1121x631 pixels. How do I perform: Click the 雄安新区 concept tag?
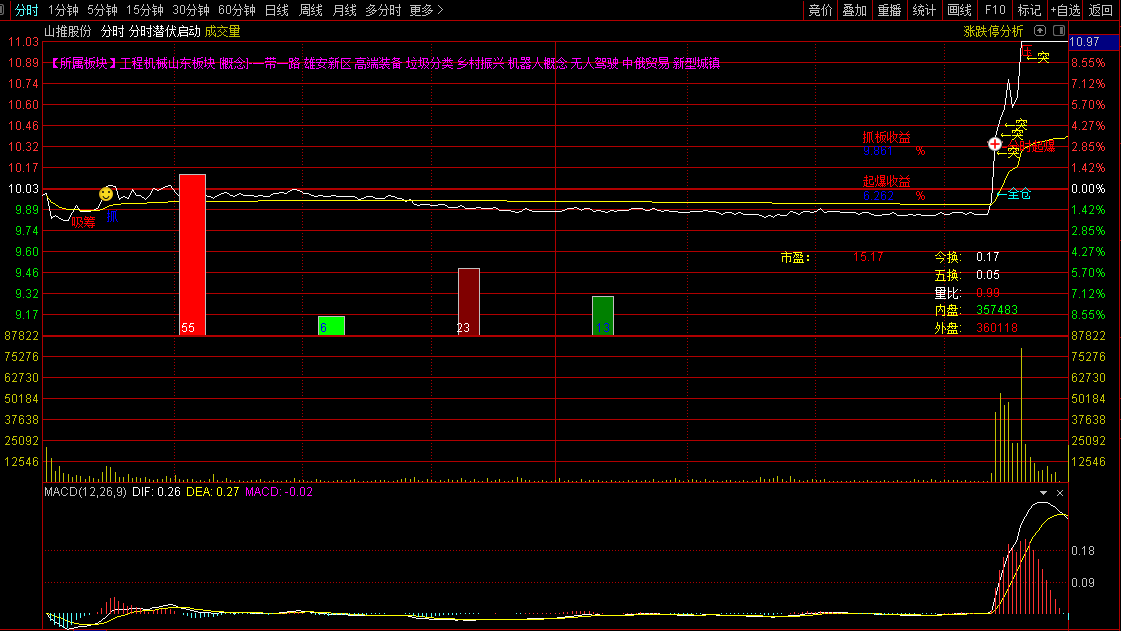tap(327, 64)
